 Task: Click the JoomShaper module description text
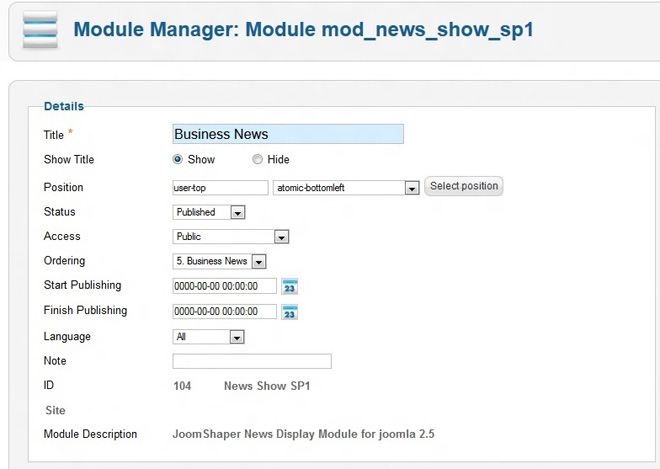click(x=304, y=434)
